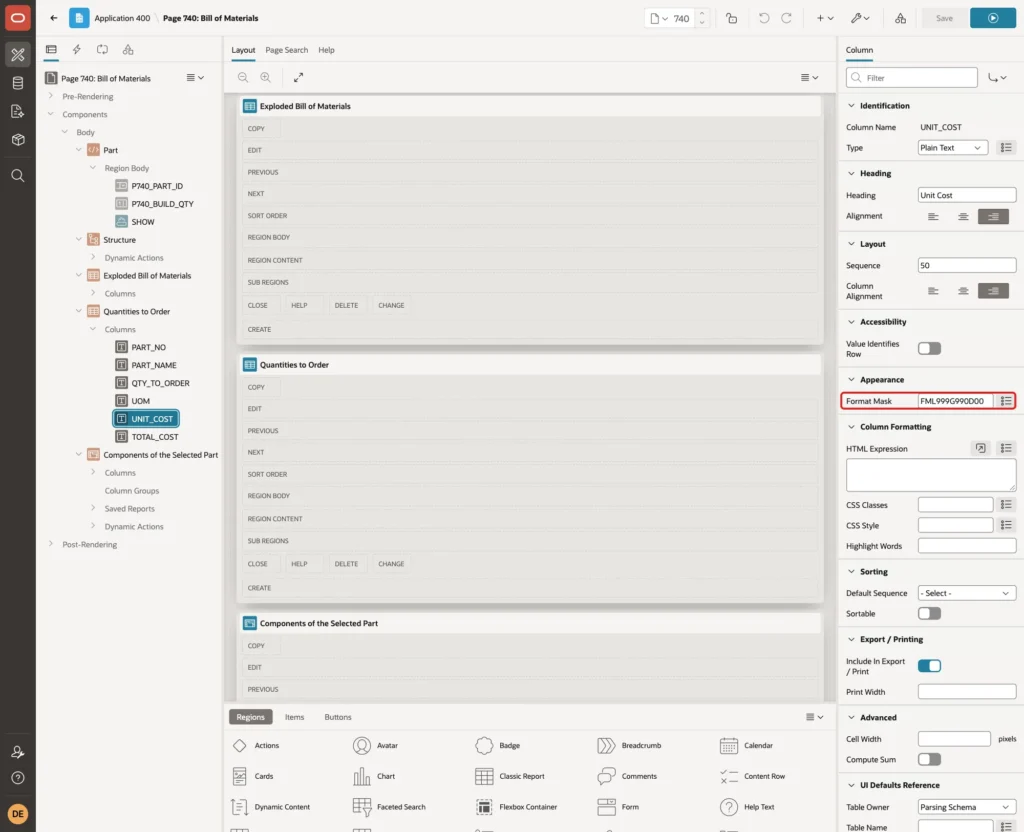
Task: Click the Undo arrow in toolbar
Action: click(x=763, y=18)
